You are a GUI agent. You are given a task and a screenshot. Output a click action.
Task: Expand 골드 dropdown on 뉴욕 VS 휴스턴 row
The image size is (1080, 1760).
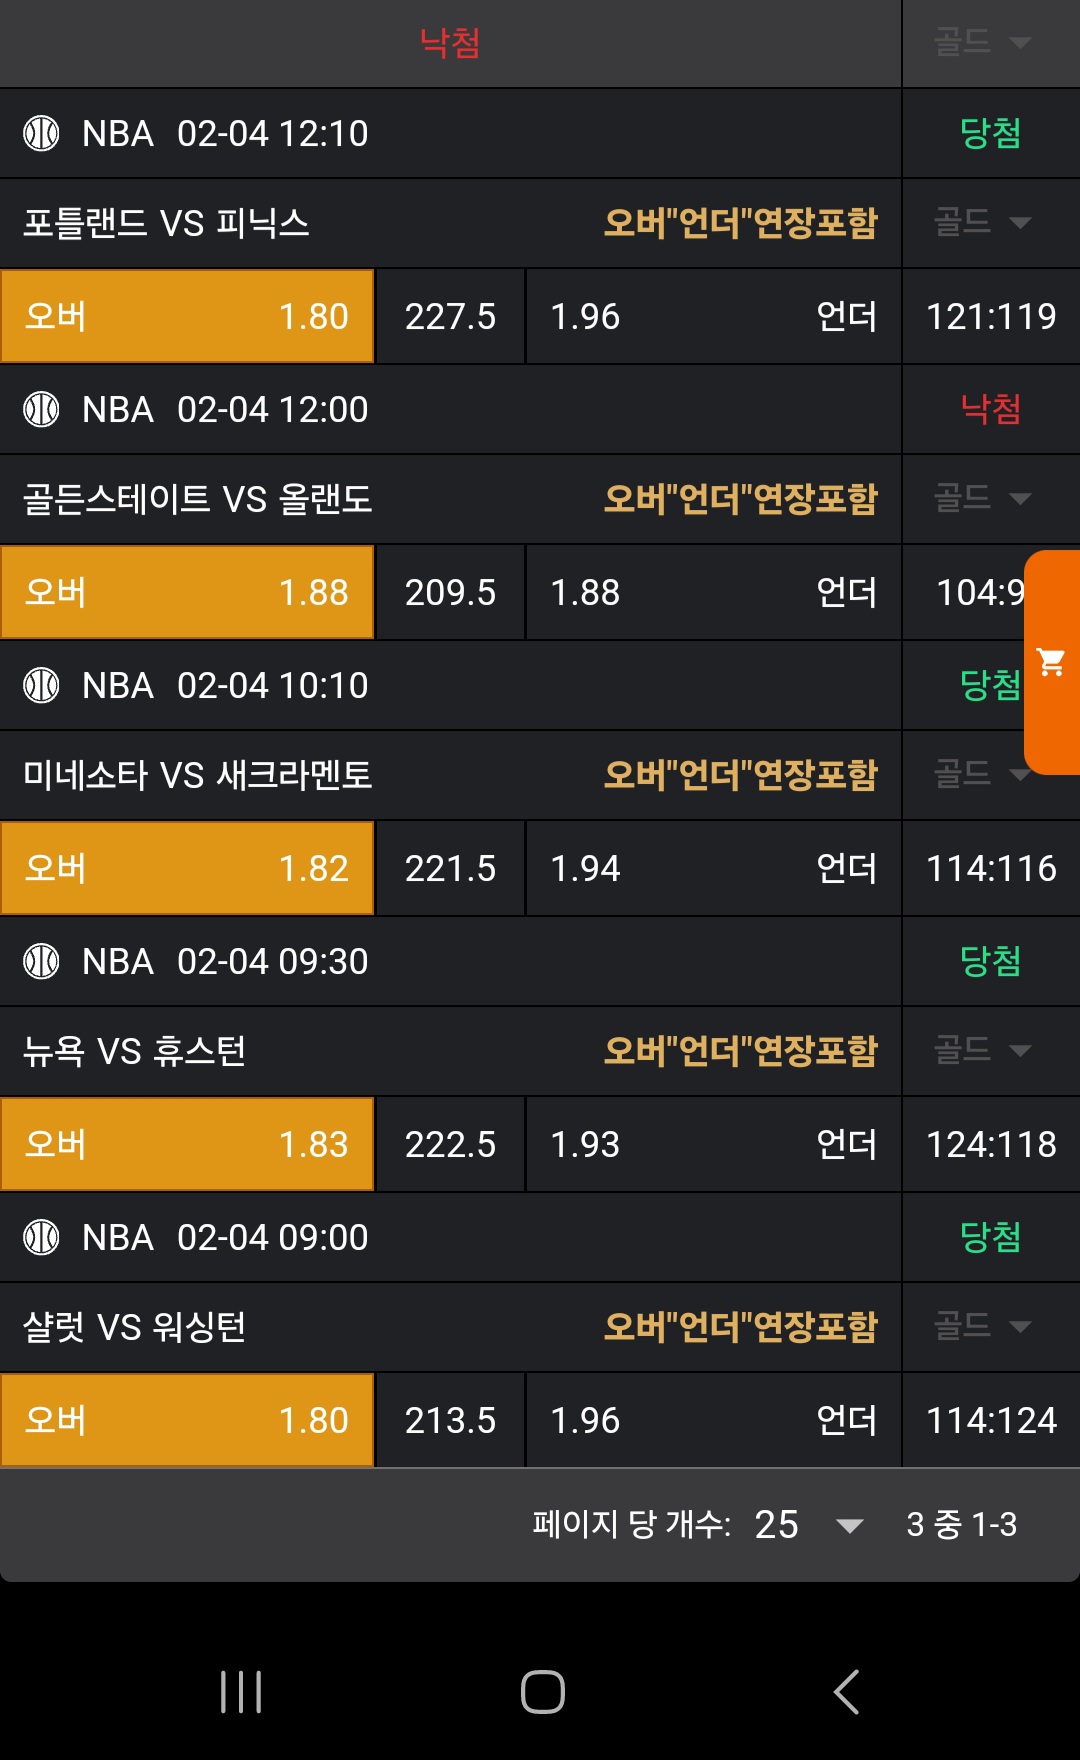click(982, 1050)
